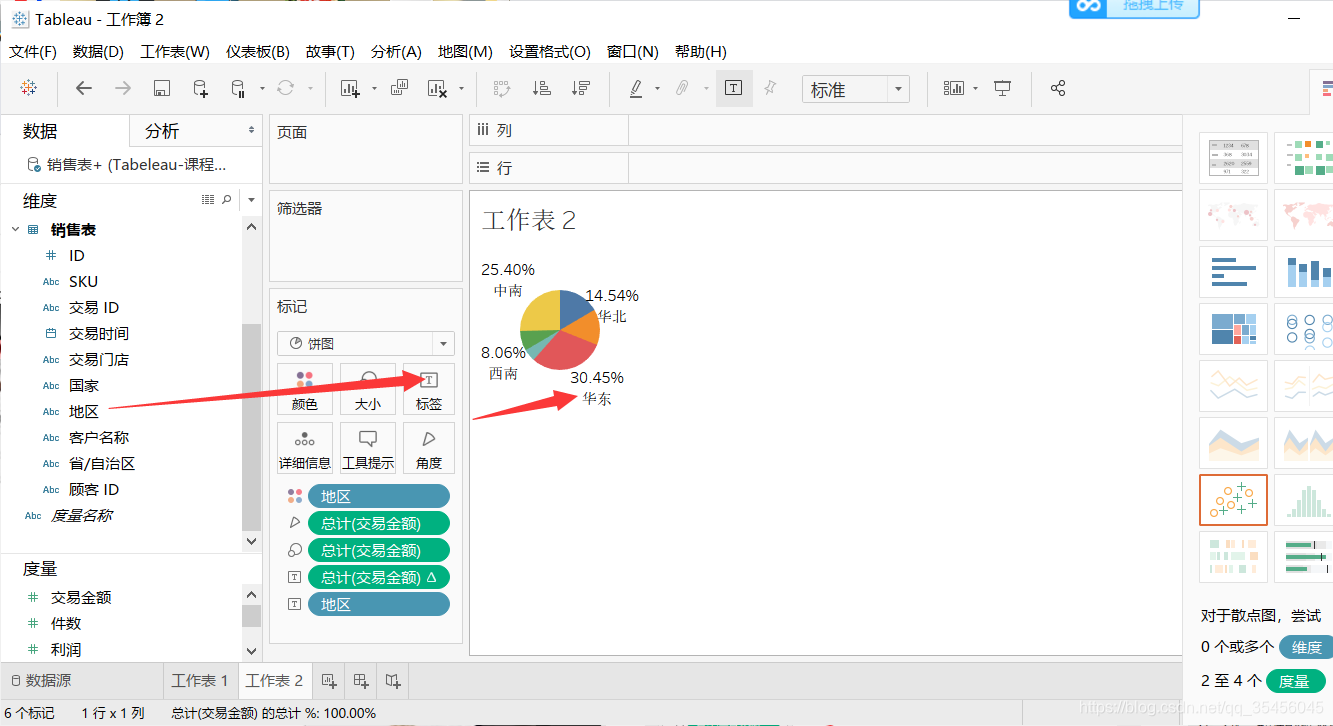1333x726 pixels.
Task: Click the Size card in Marks
Action: tap(367, 389)
